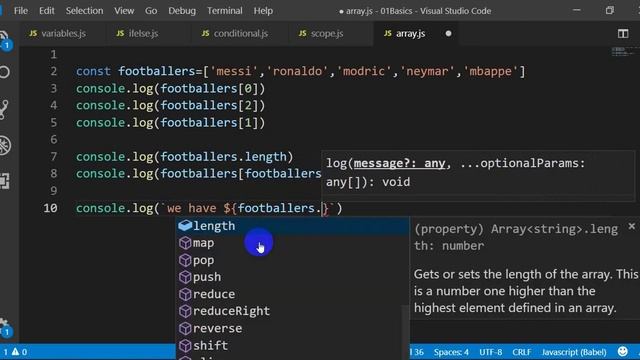Open the Debug sidebar icon
Screen dimensions: 640x360
[5, 145]
